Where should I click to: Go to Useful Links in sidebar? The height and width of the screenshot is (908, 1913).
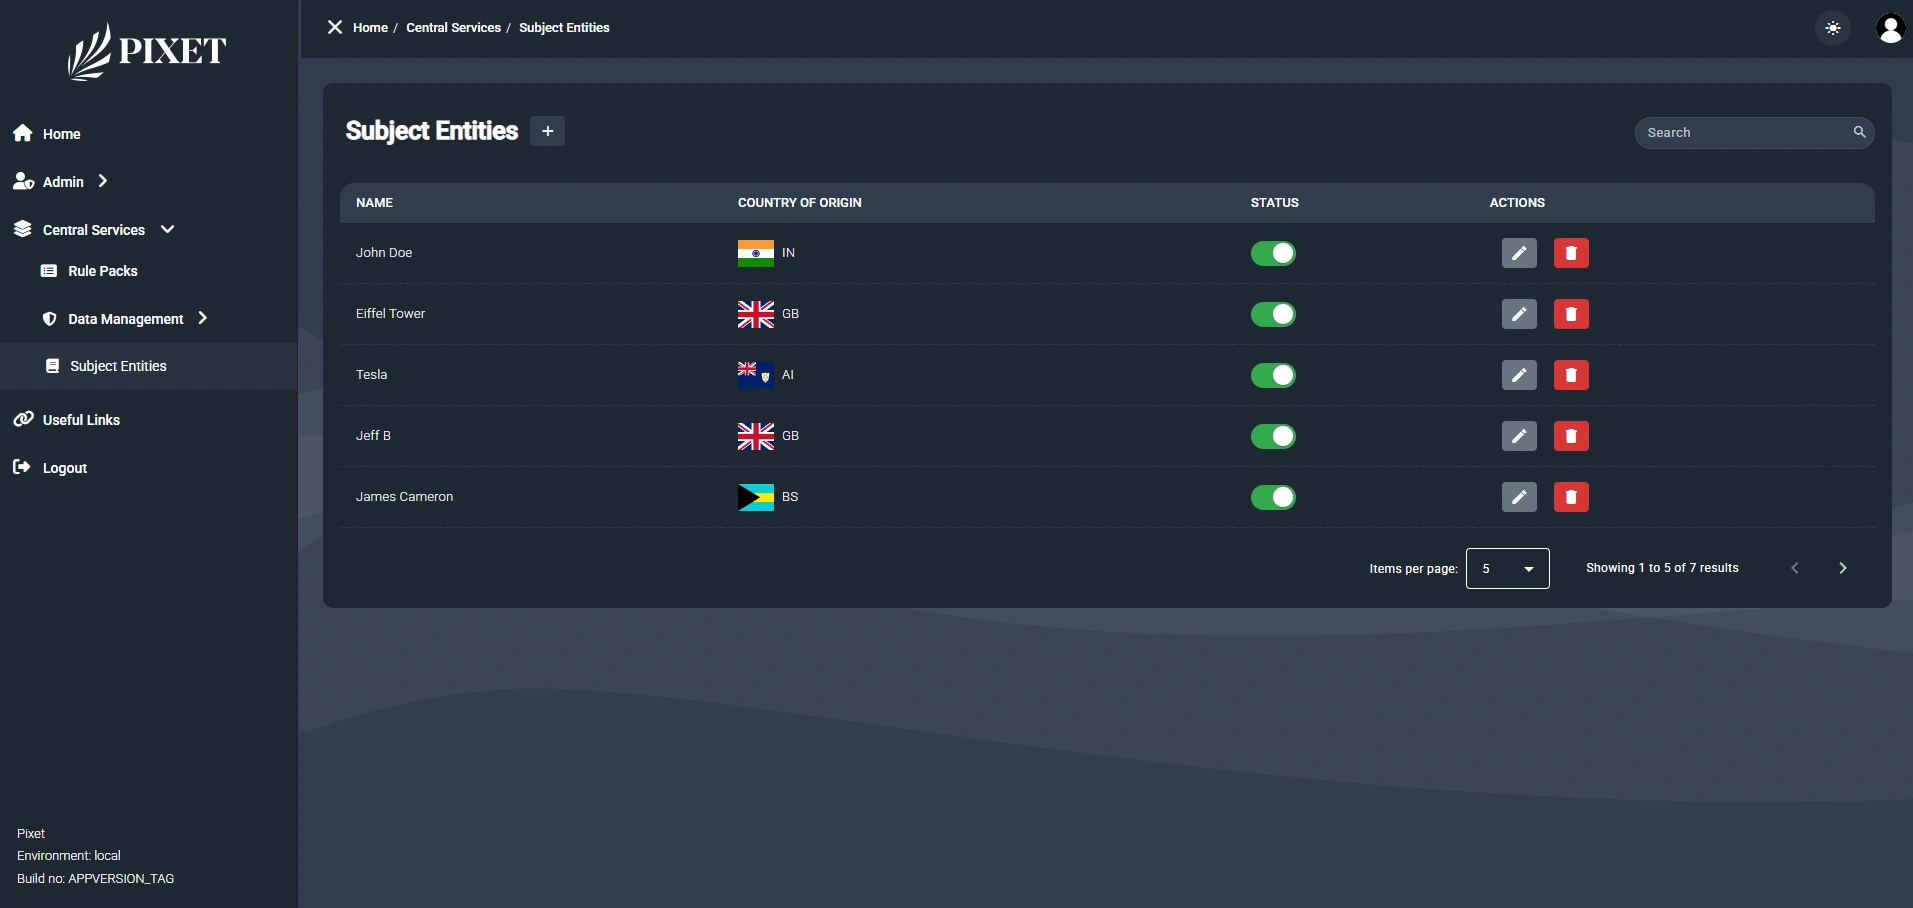click(81, 420)
